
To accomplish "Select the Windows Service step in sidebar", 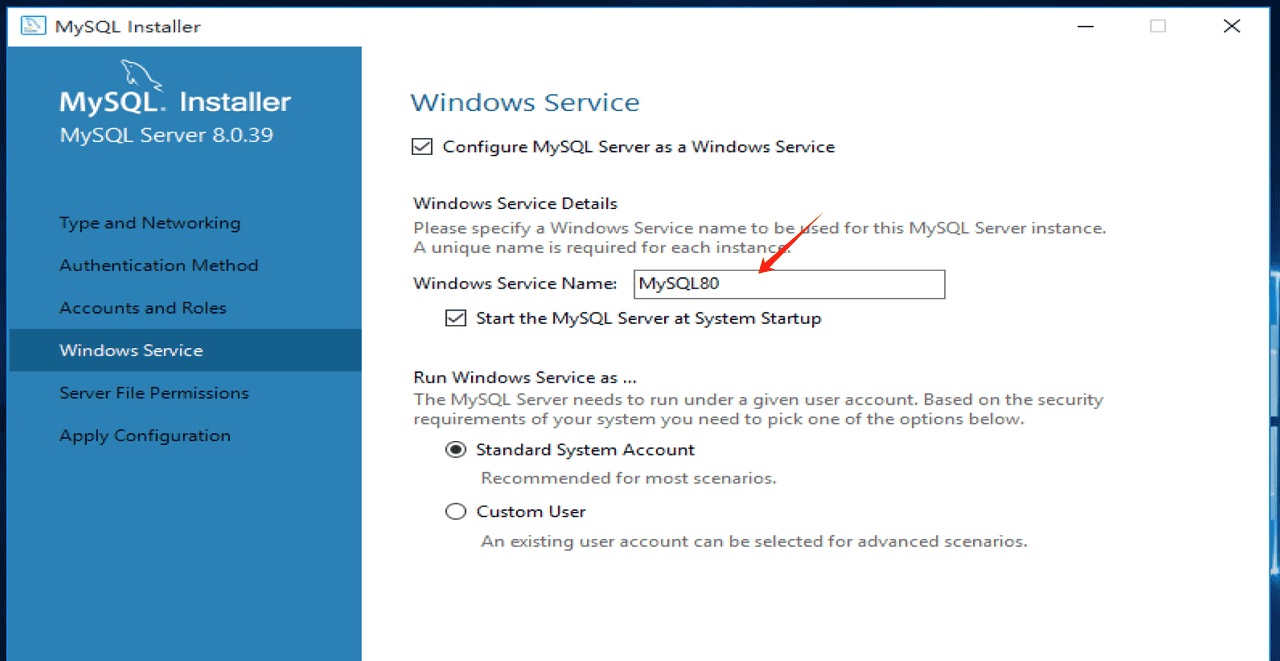I will tap(185, 350).
